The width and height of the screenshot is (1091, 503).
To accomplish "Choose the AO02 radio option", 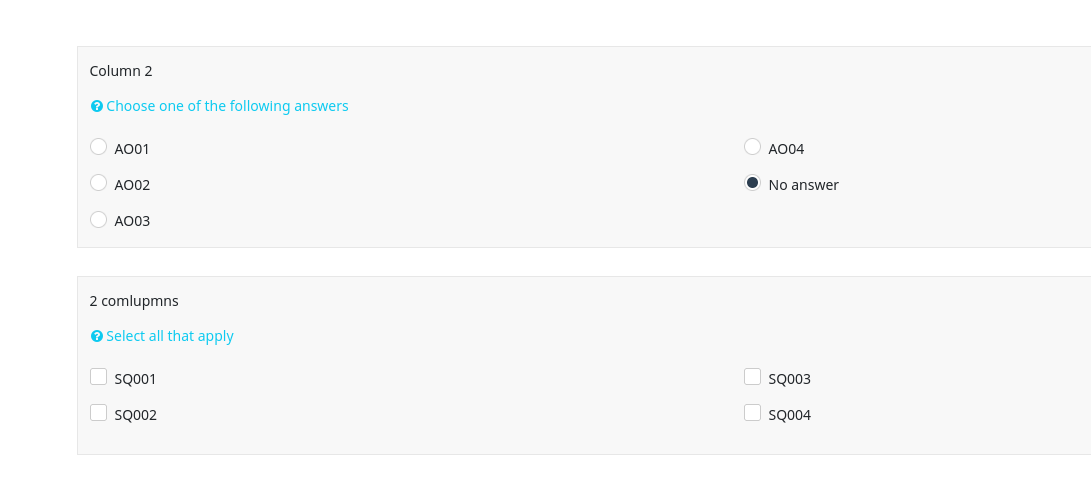I will [x=98, y=183].
